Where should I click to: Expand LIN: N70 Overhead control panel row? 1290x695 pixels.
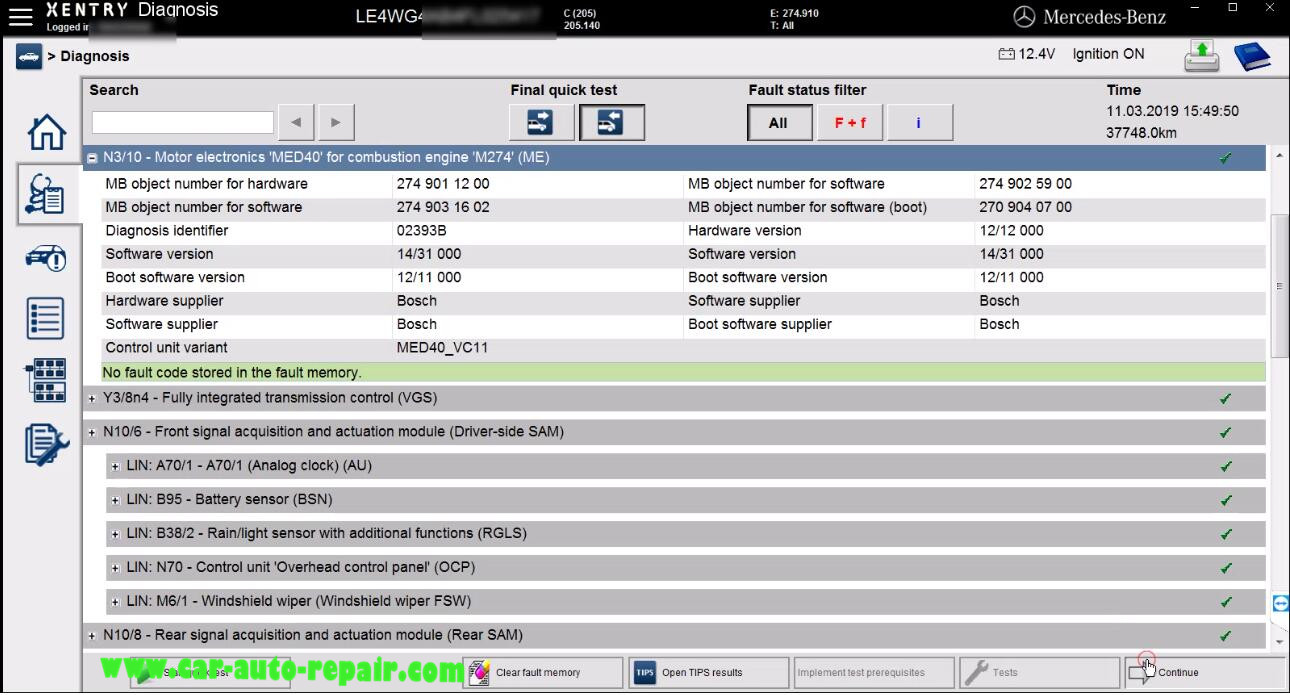coord(116,568)
